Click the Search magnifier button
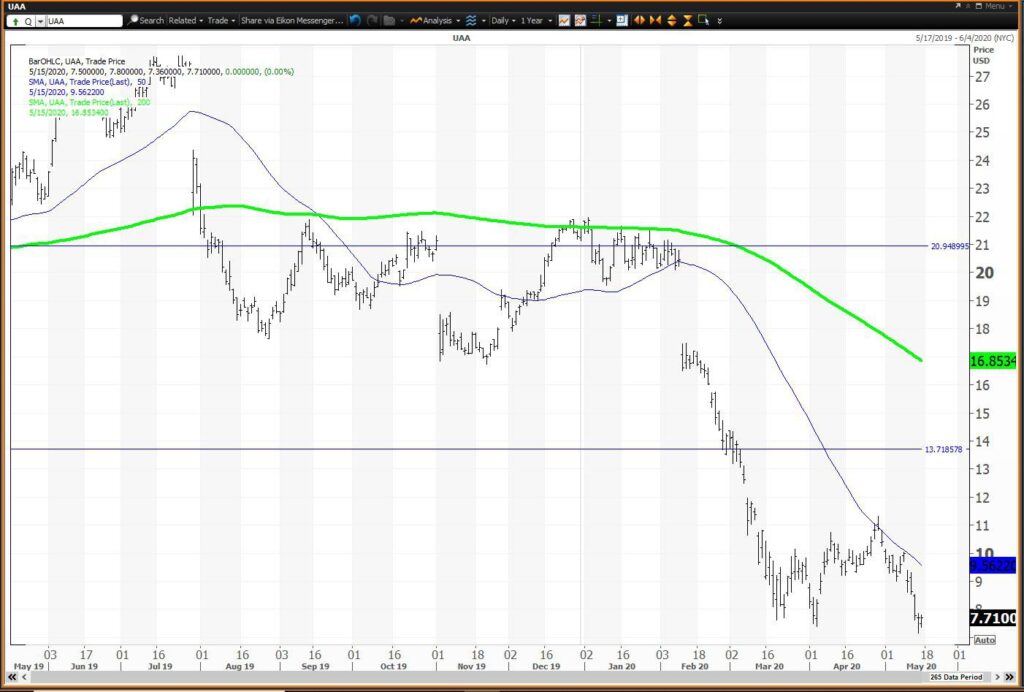The image size is (1024, 692). [x=146, y=21]
